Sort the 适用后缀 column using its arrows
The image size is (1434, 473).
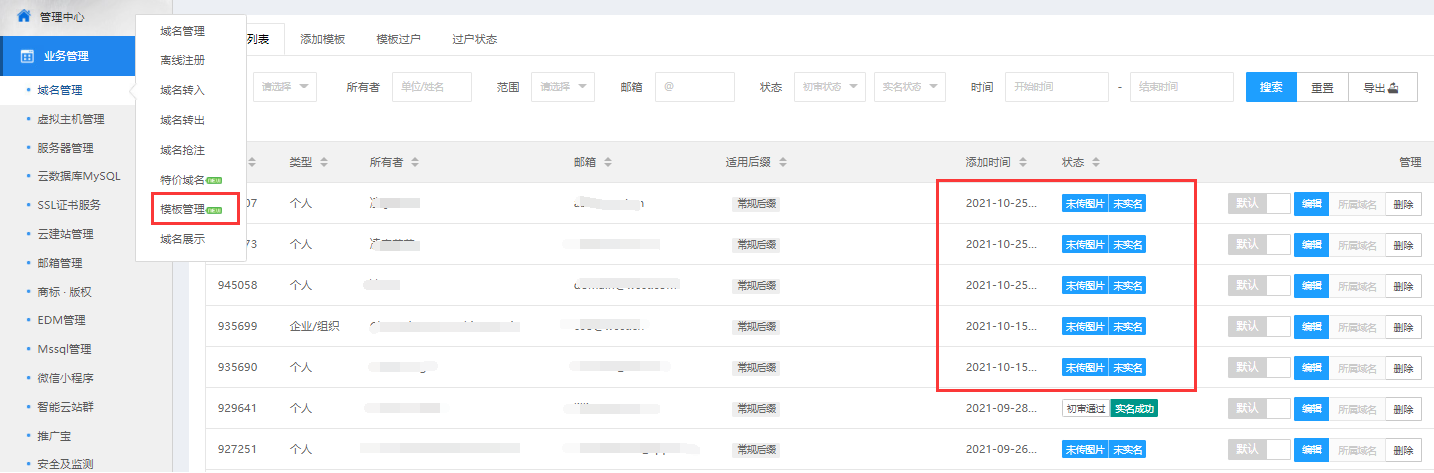[x=782, y=162]
